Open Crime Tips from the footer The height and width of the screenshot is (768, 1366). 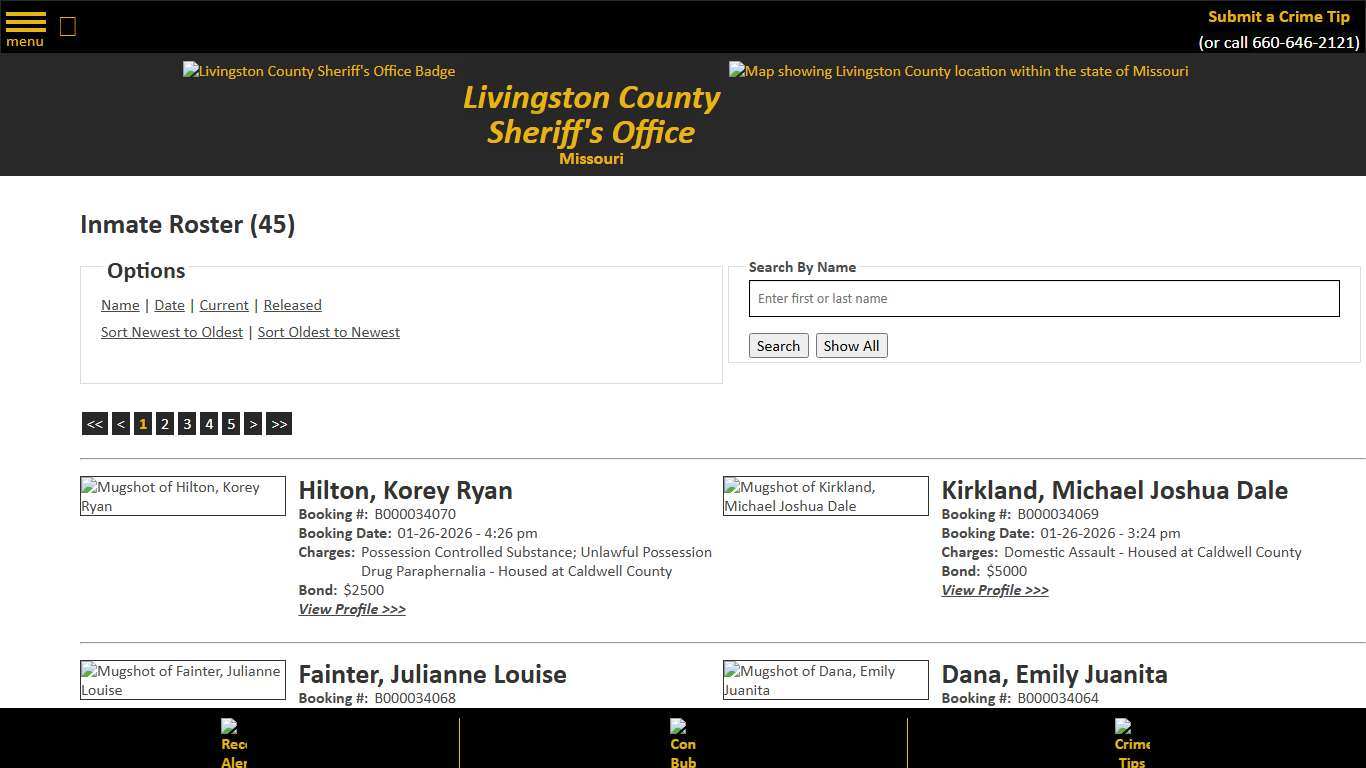(1130, 742)
